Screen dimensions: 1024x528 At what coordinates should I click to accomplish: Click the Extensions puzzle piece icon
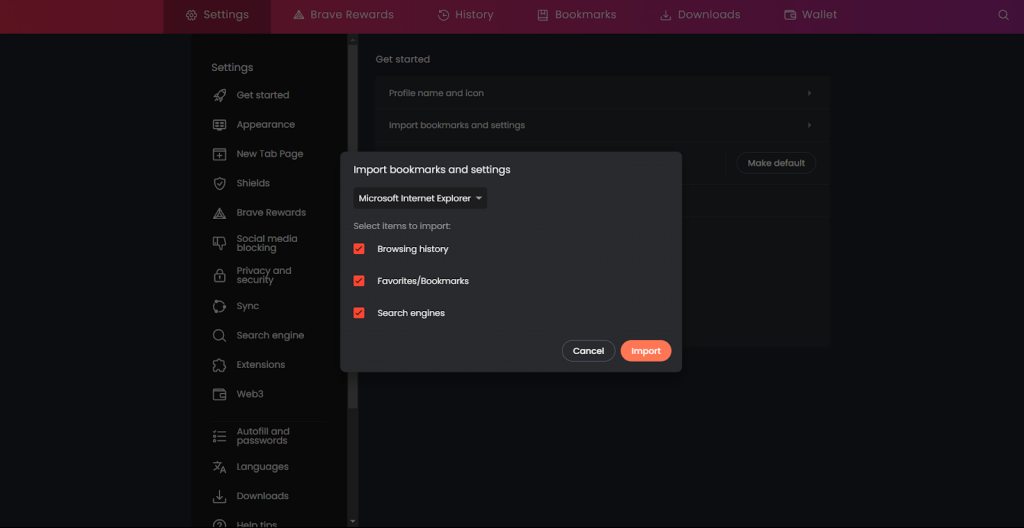pyautogui.click(x=219, y=365)
